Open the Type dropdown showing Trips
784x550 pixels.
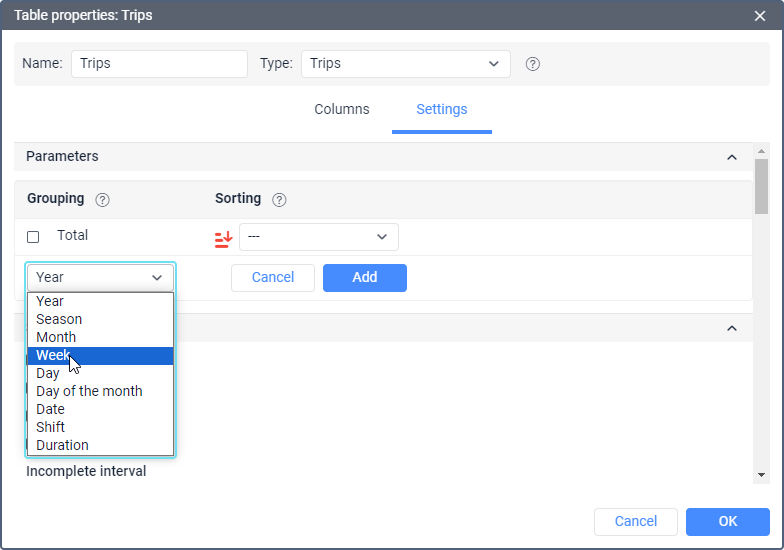406,64
